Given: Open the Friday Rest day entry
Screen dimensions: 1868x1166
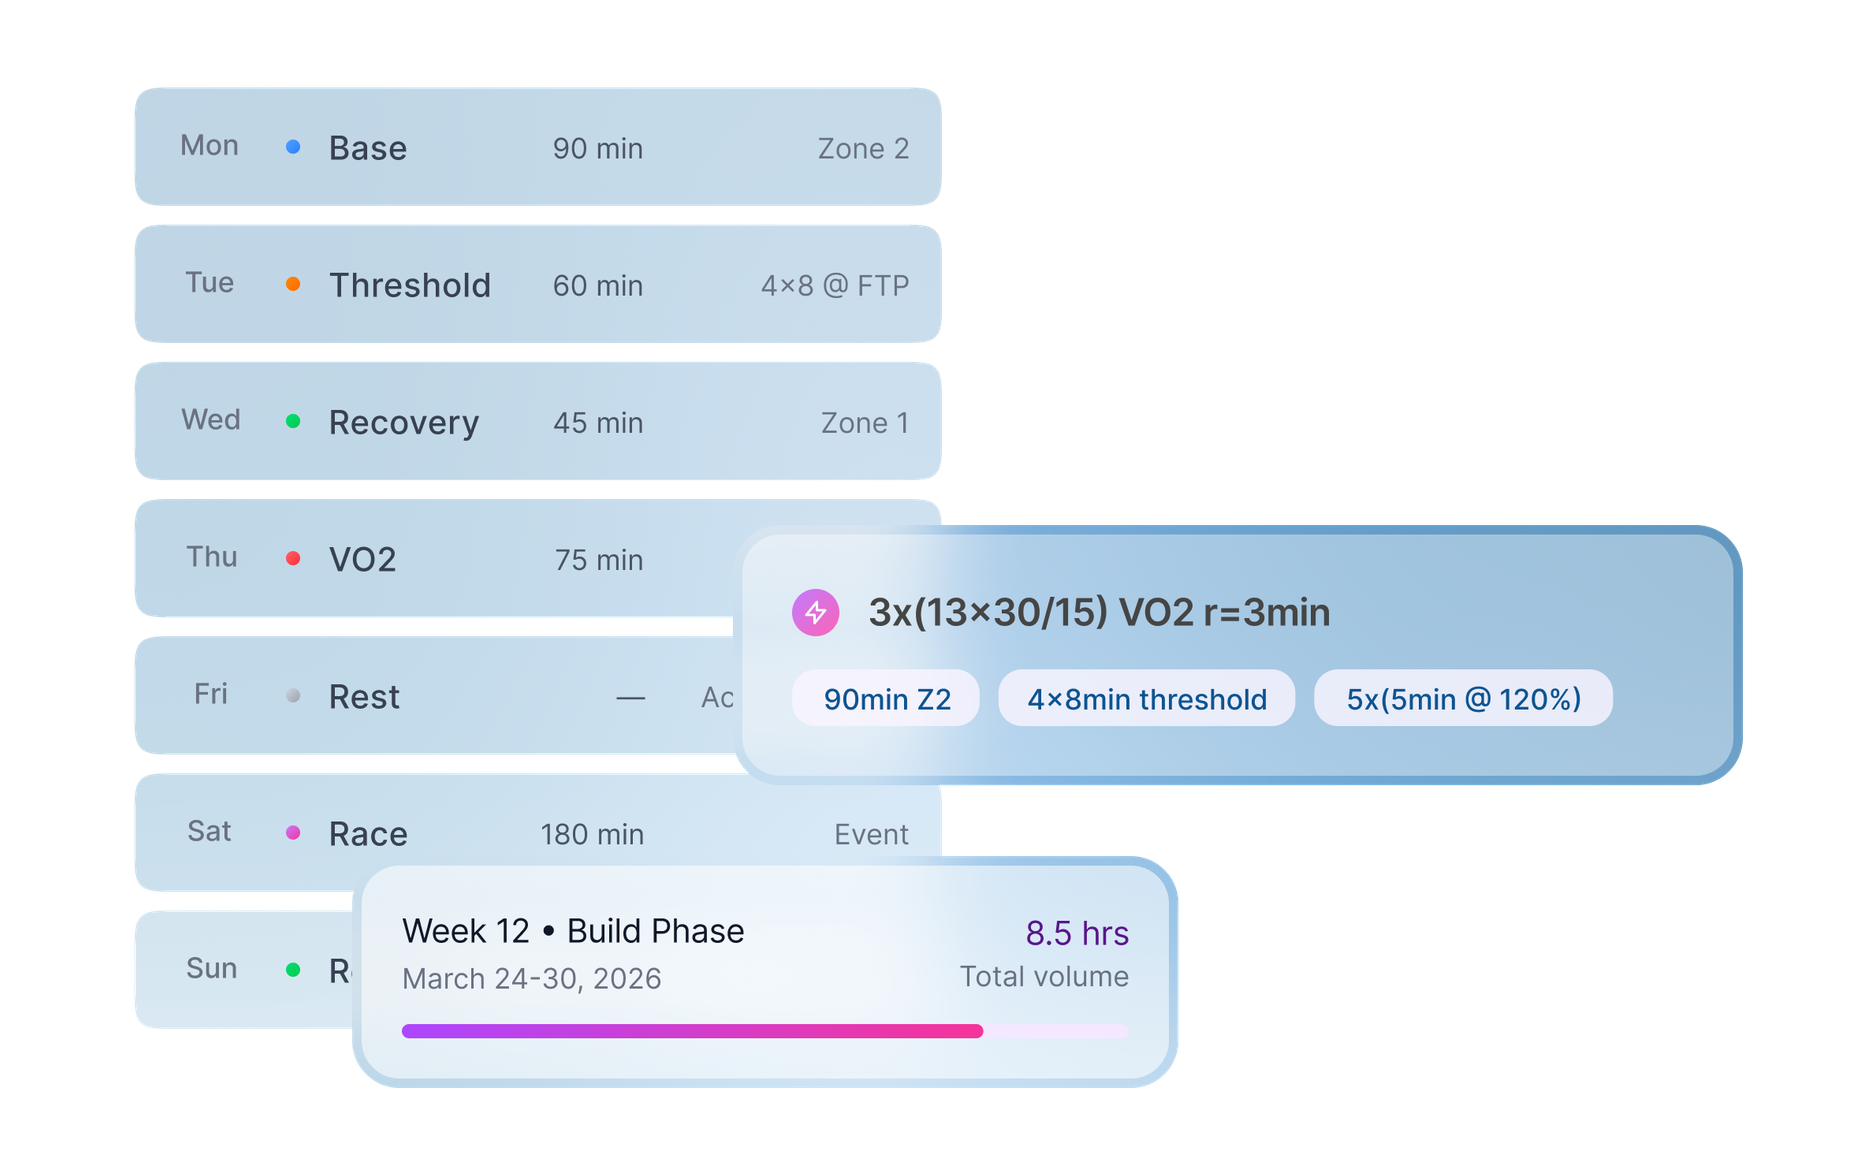Looking at the screenshot, I should click(x=364, y=695).
